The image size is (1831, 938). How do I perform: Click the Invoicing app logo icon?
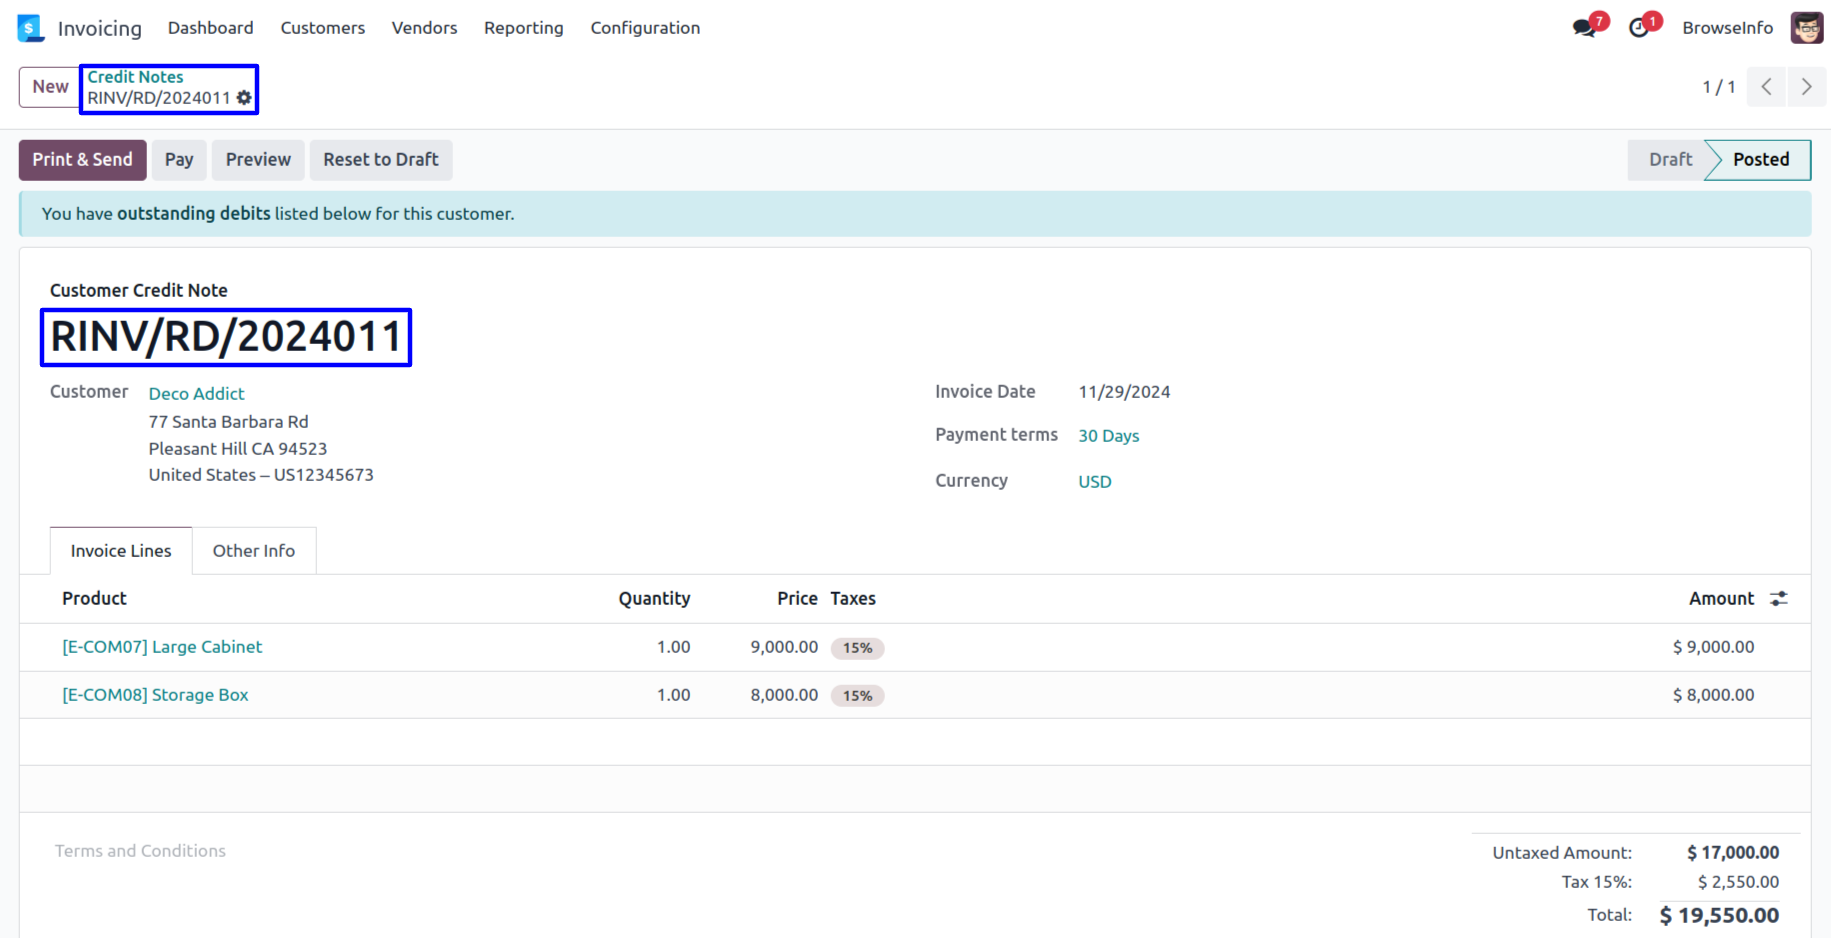31,28
